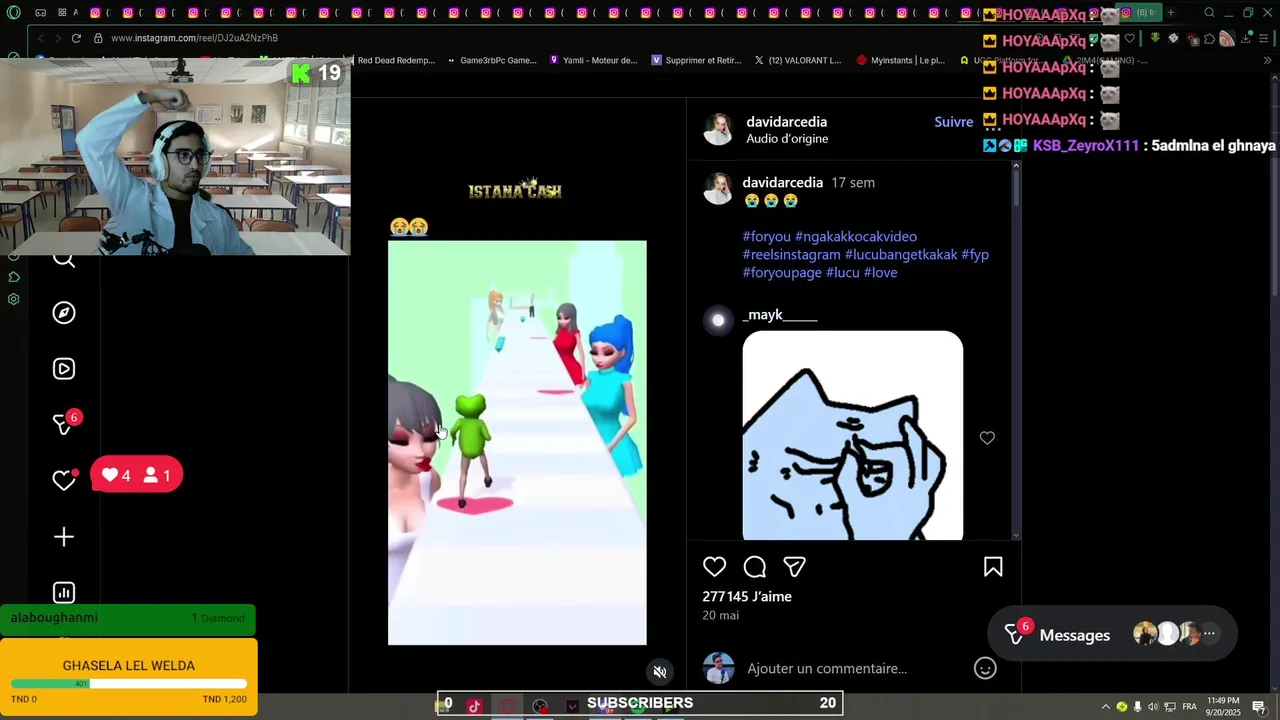Click the 20 mai post date
The image size is (1280, 720).
720,616
